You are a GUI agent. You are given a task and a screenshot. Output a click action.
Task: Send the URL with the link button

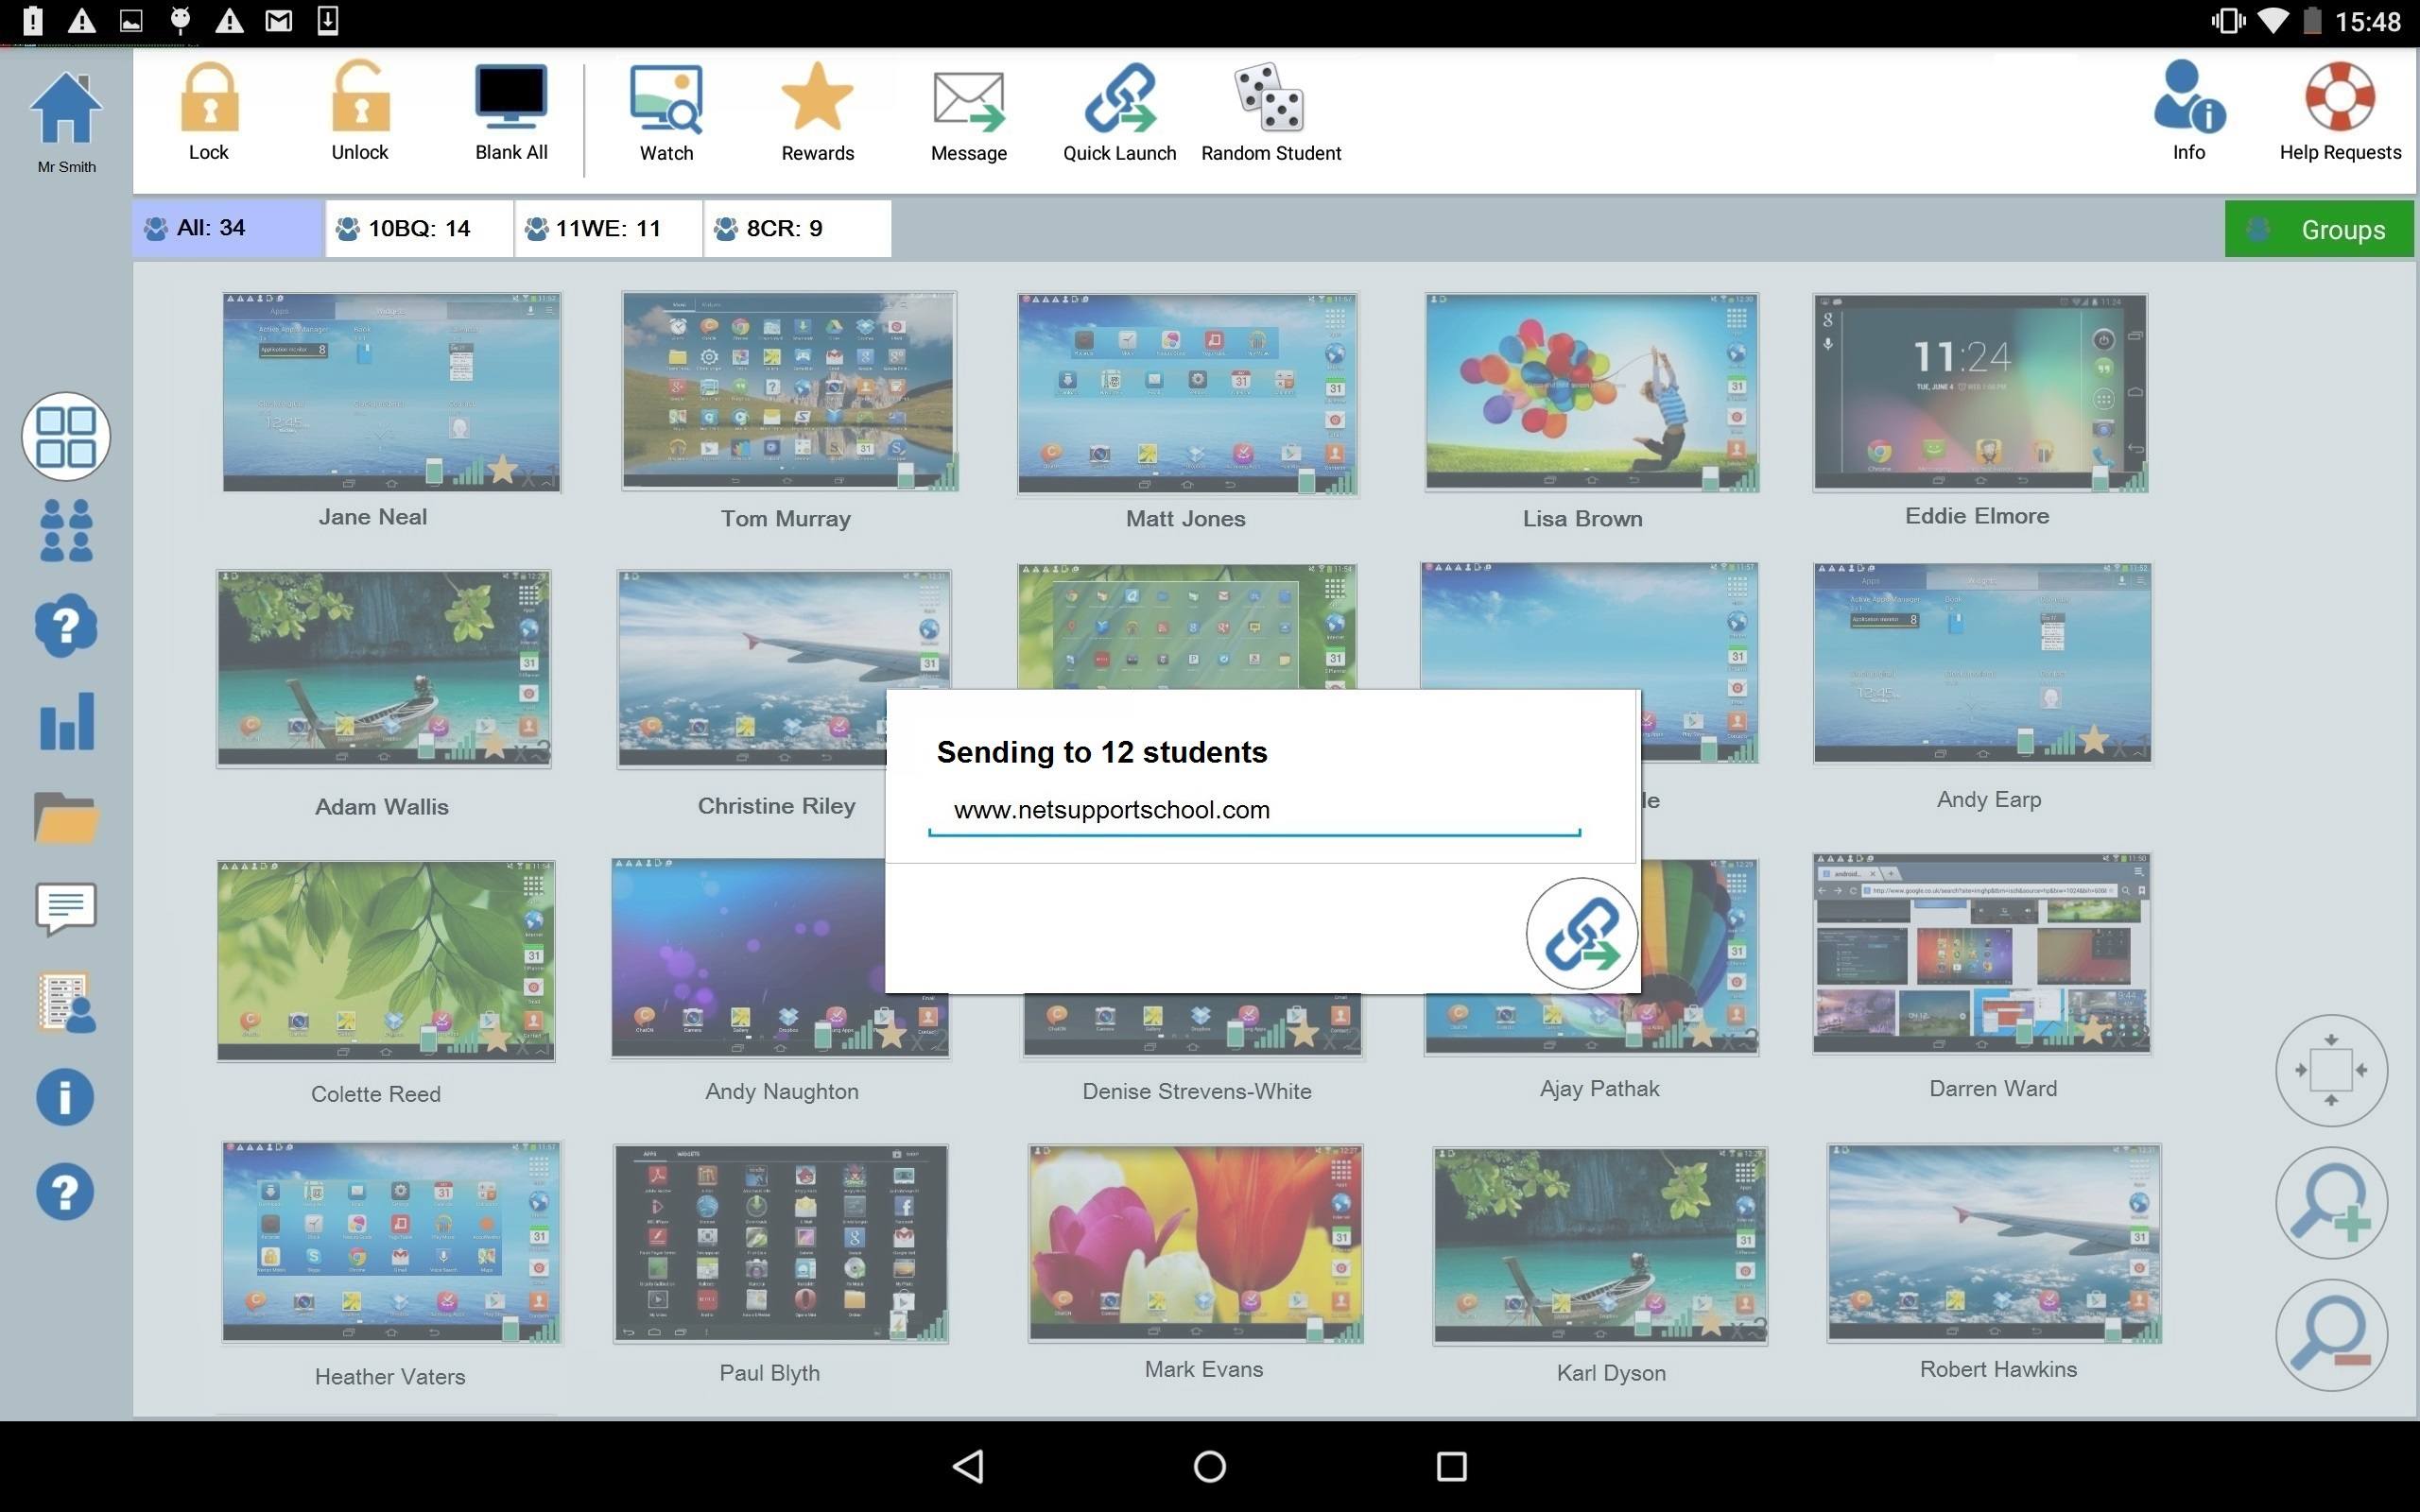1581,934
